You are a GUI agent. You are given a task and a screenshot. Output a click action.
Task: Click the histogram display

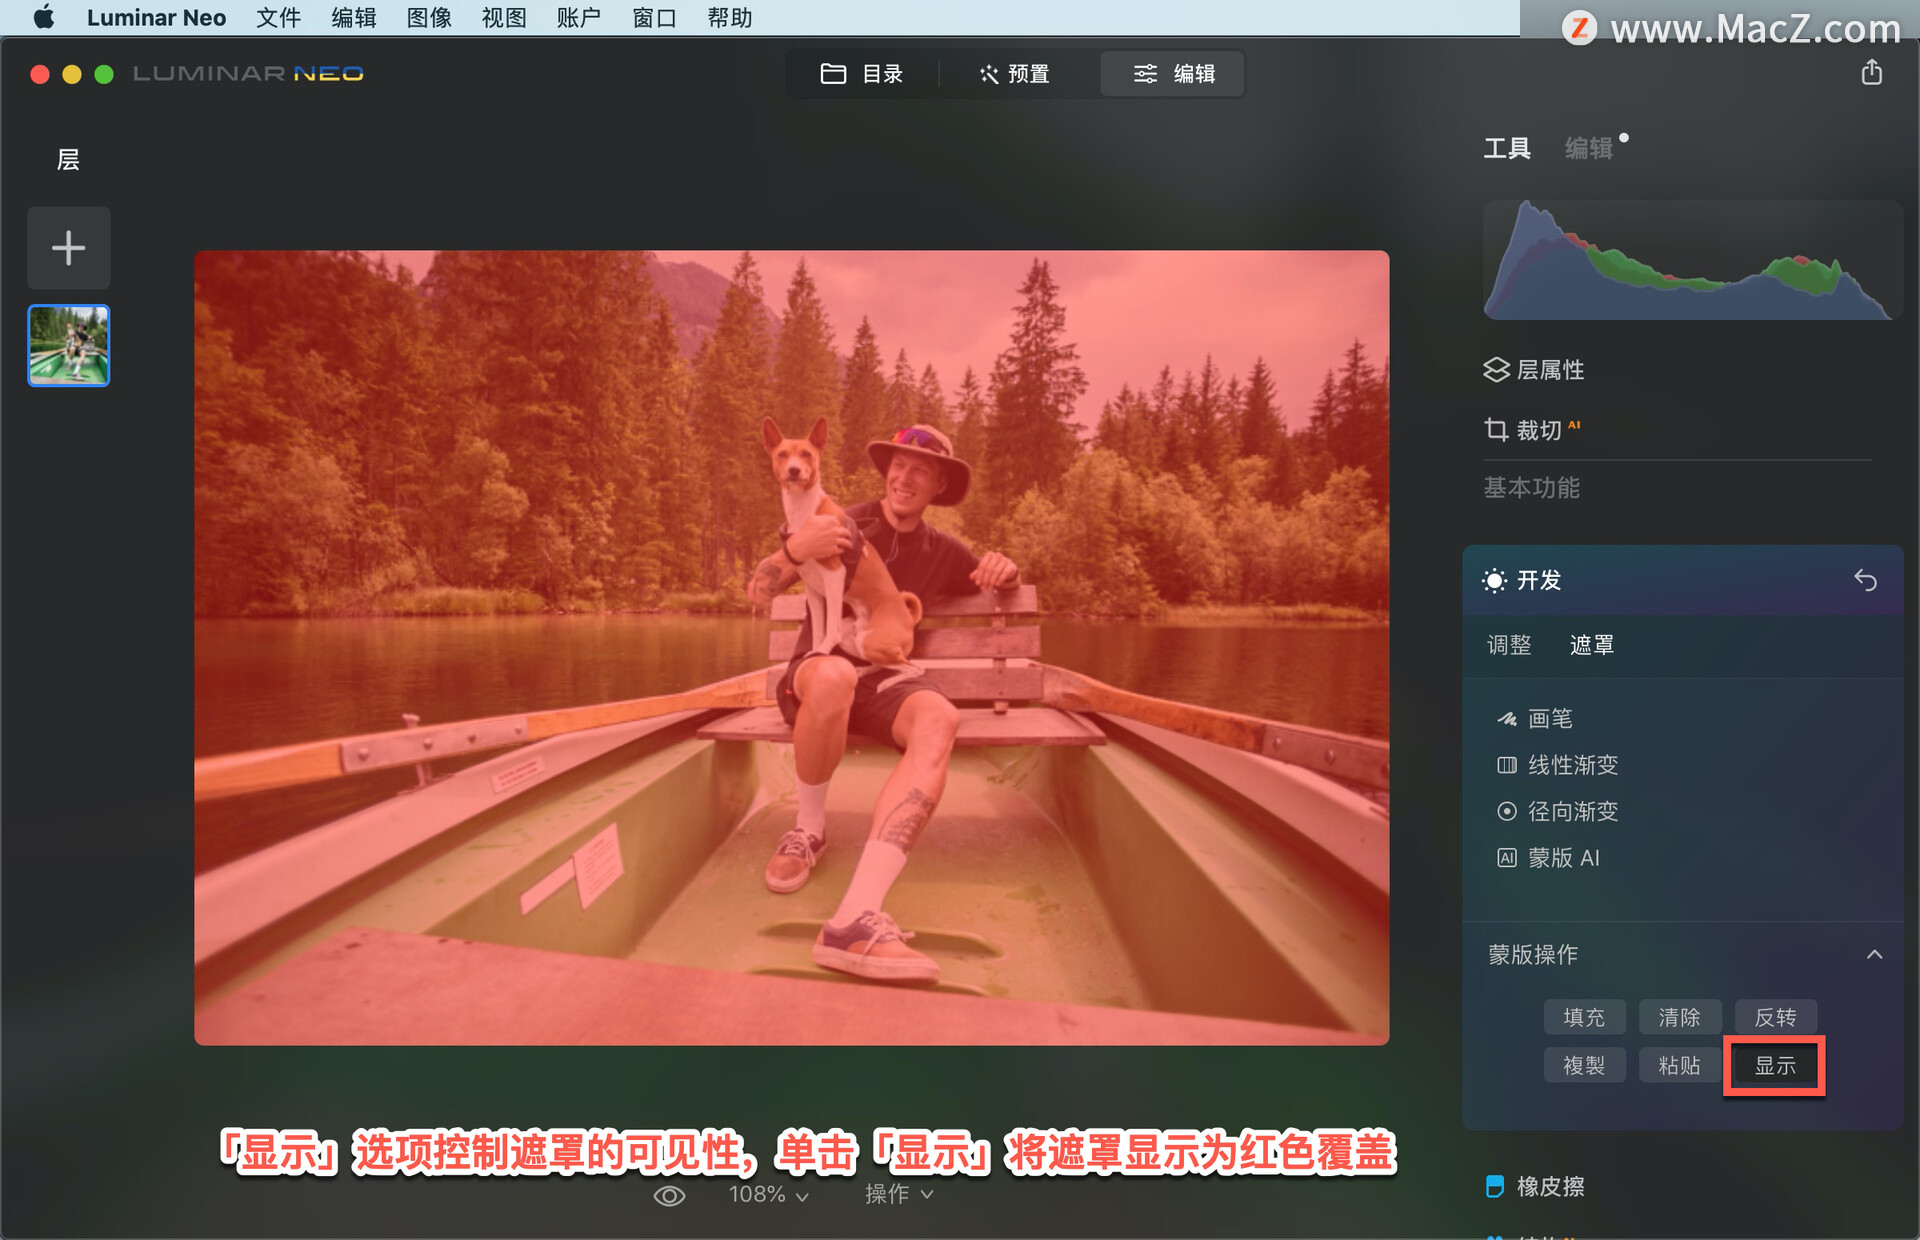pyautogui.click(x=1691, y=260)
